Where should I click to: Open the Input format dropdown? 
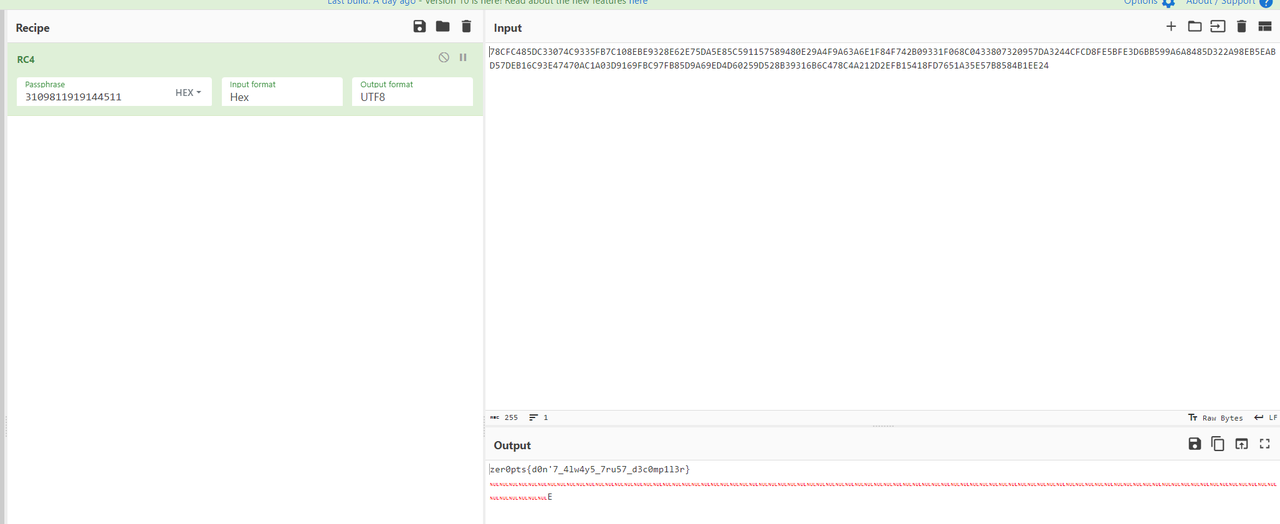(282, 97)
